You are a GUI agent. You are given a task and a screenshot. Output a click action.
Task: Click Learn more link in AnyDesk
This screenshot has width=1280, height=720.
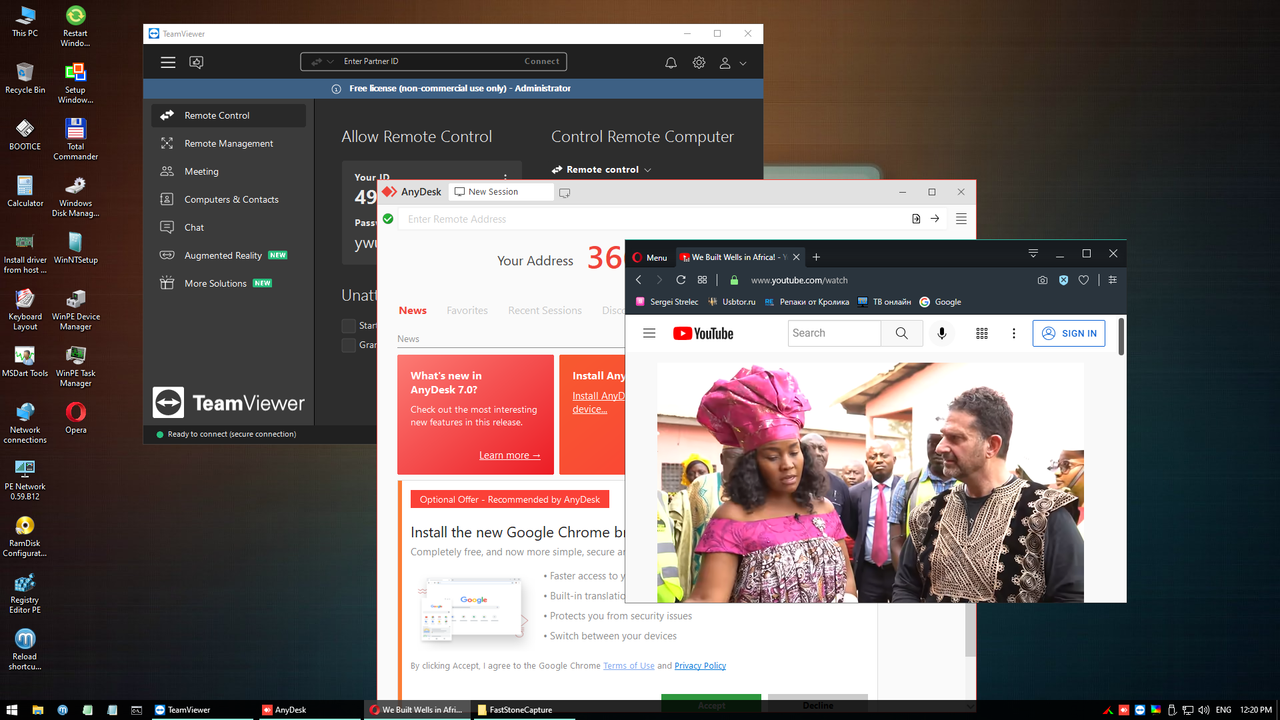[509, 455]
